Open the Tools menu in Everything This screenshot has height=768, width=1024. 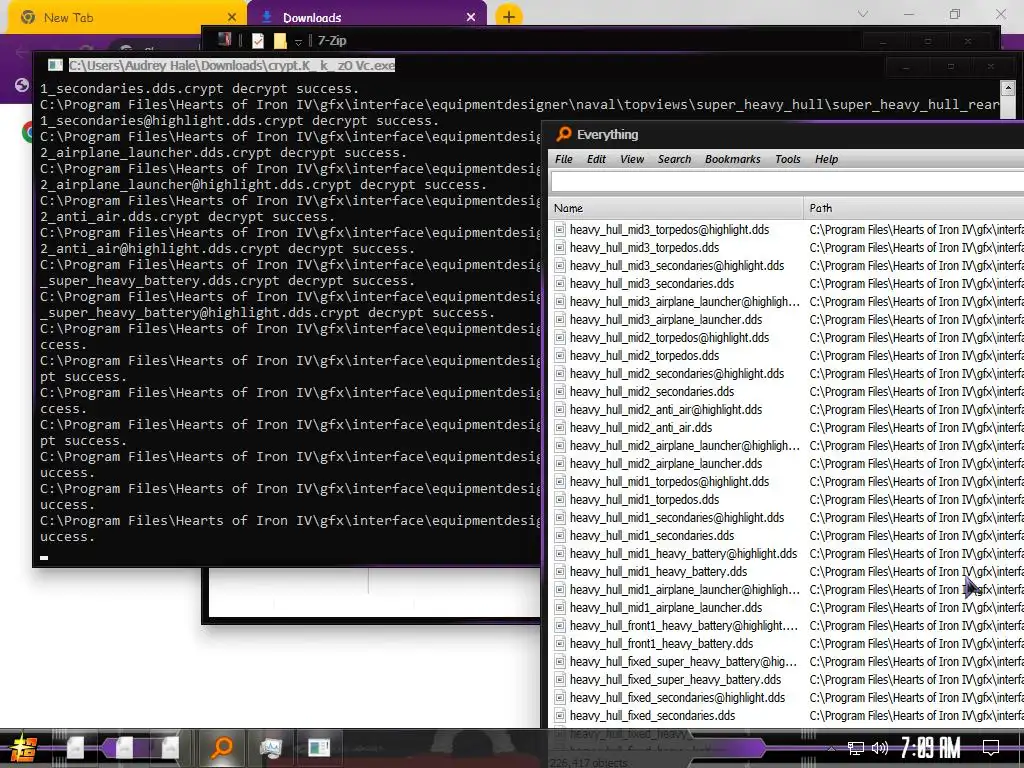click(788, 159)
